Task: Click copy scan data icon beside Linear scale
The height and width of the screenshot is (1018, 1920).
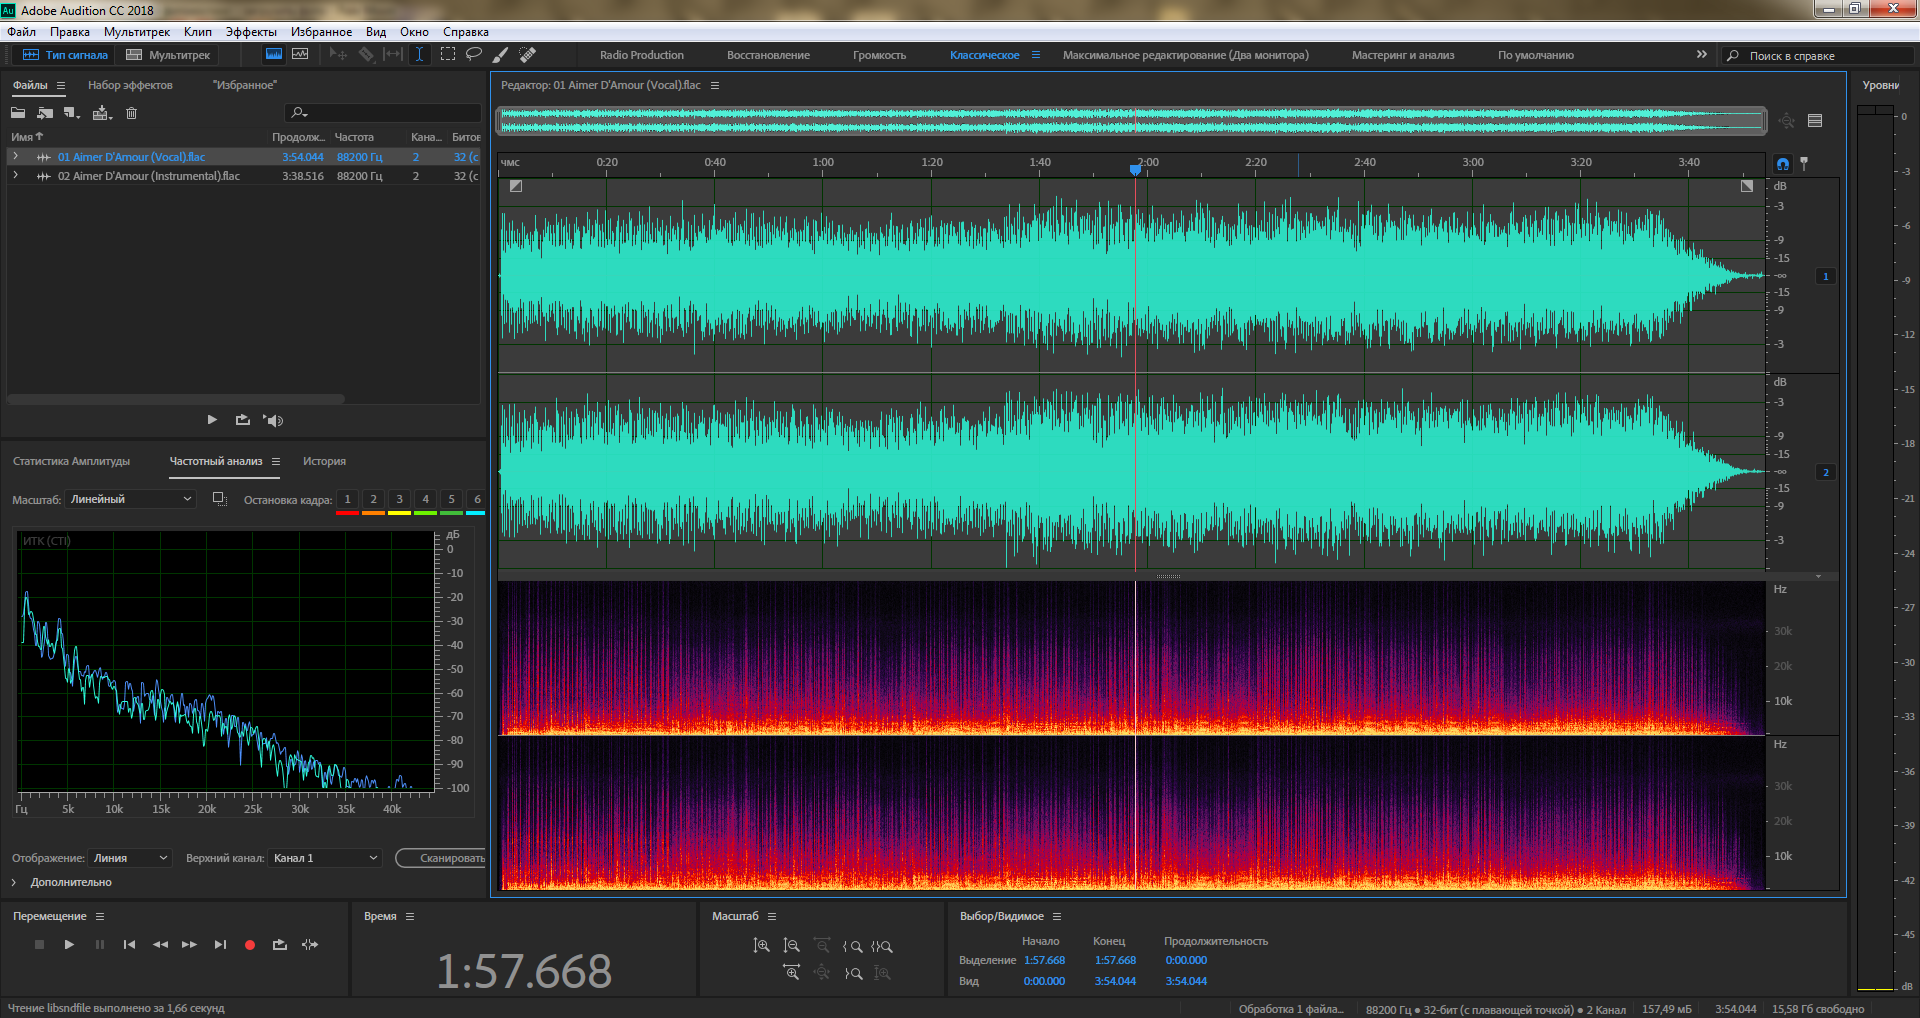Action: pyautogui.click(x=220, y=499)
